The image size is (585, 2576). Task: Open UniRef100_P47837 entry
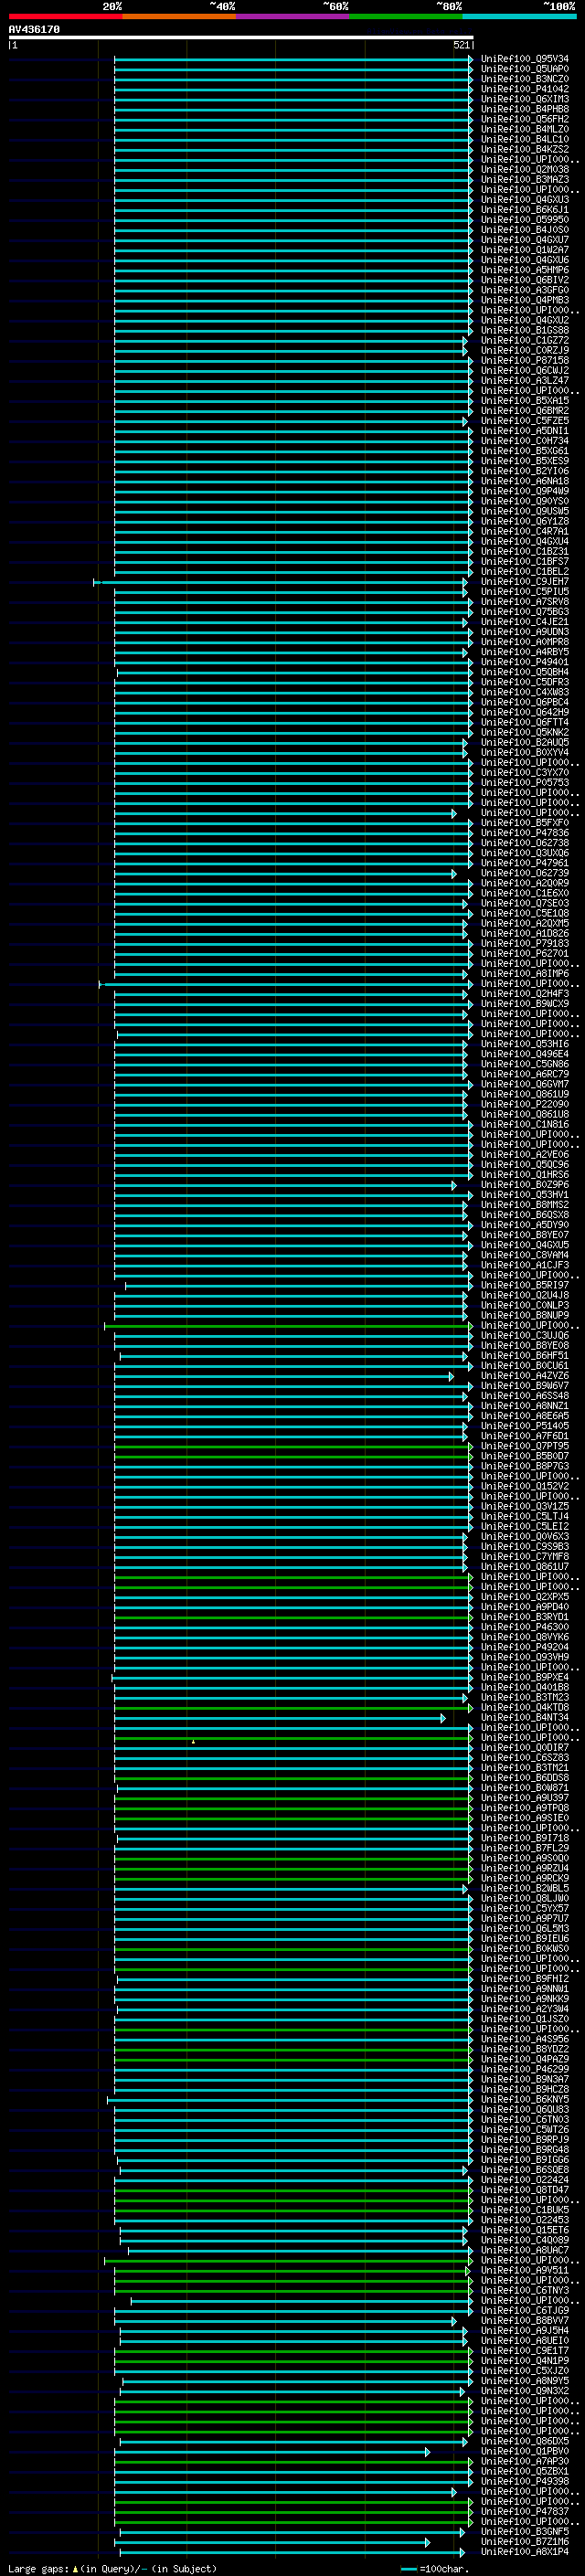tap(524, 2512)
